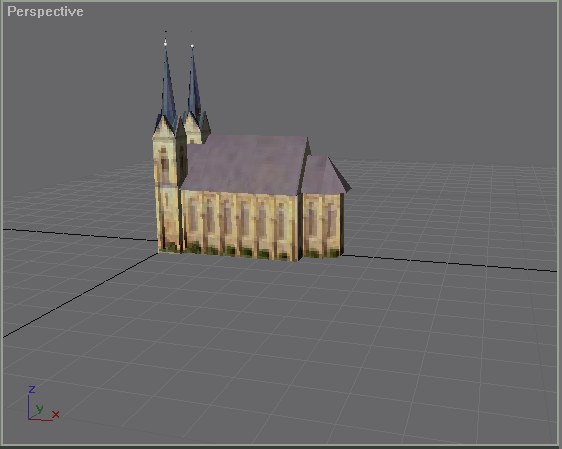
Task: Click the XYZ axis tripod indicator
Action: point(43,403)
